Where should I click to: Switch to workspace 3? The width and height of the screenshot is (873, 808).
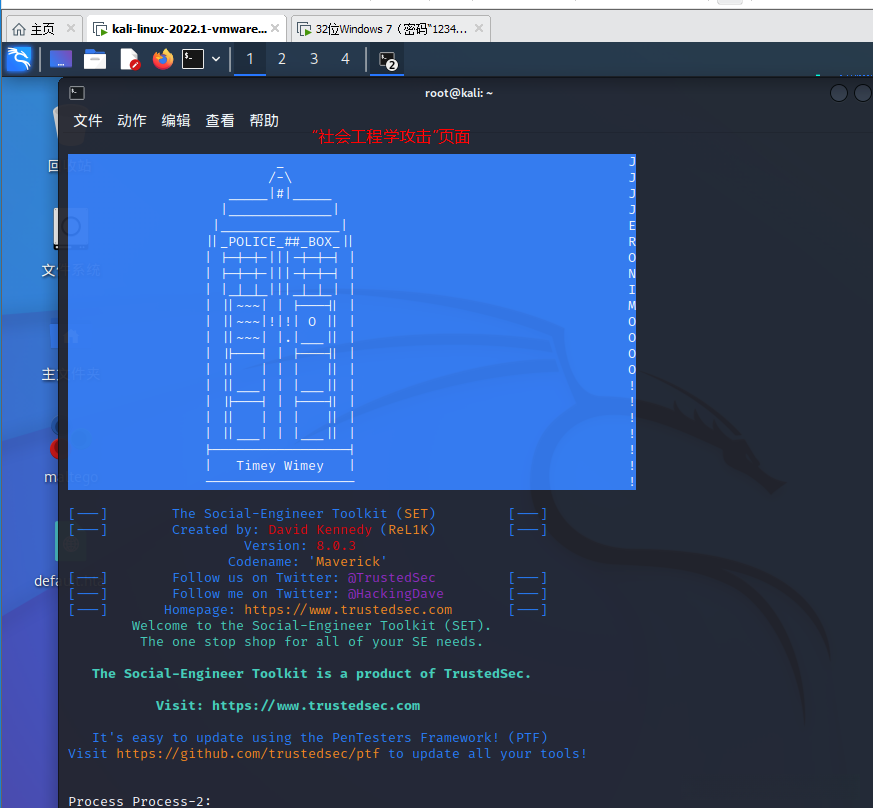(314, 59)
